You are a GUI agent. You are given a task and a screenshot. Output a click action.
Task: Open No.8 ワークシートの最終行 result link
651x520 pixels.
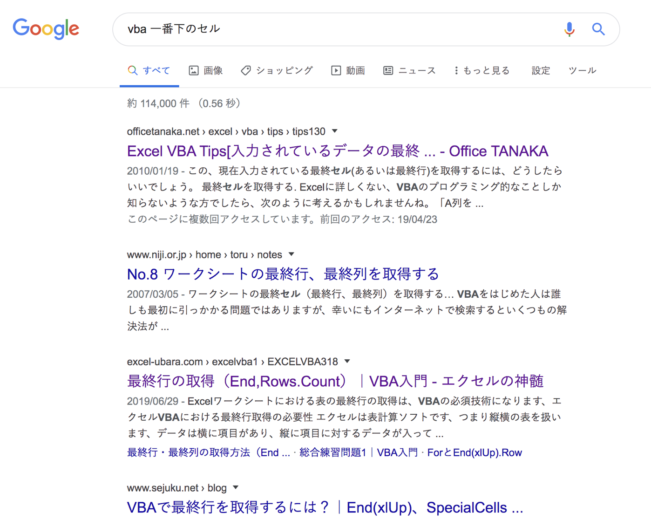[283, 274]
